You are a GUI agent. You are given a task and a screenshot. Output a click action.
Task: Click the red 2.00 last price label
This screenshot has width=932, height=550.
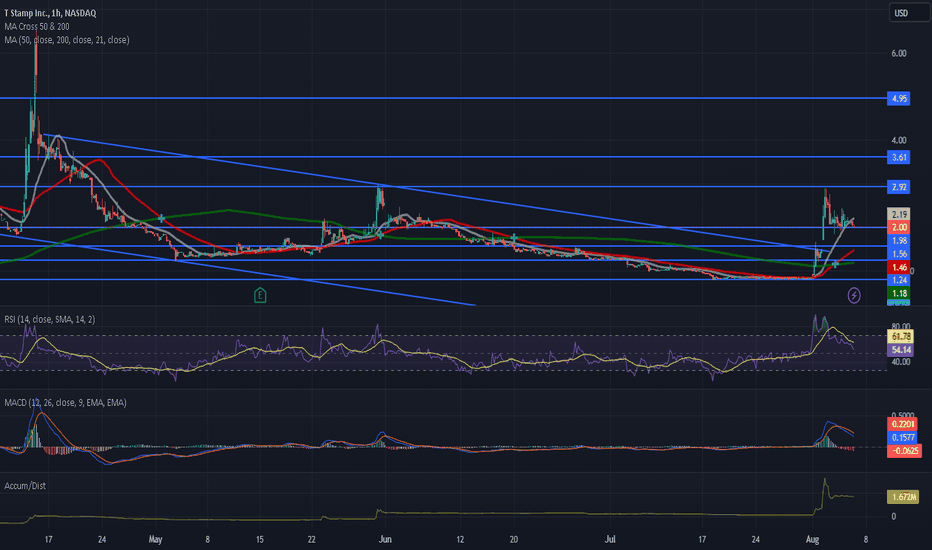click(x=899, y=227)
